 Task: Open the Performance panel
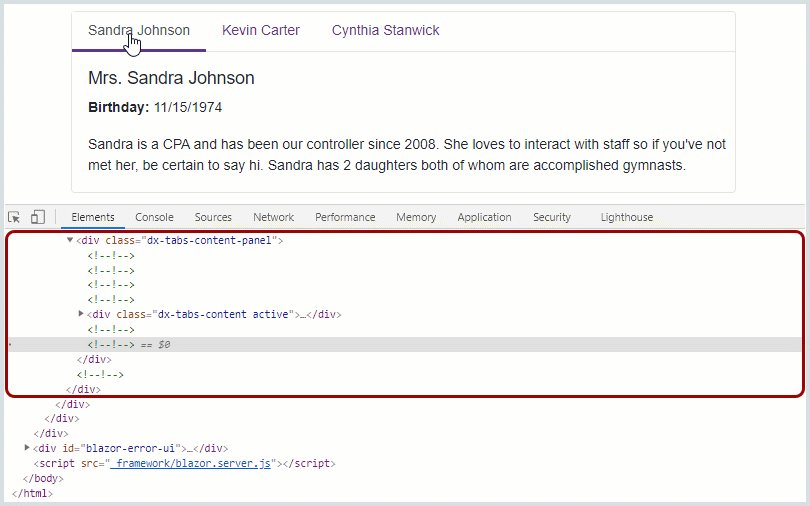click(x=345, y=217)
